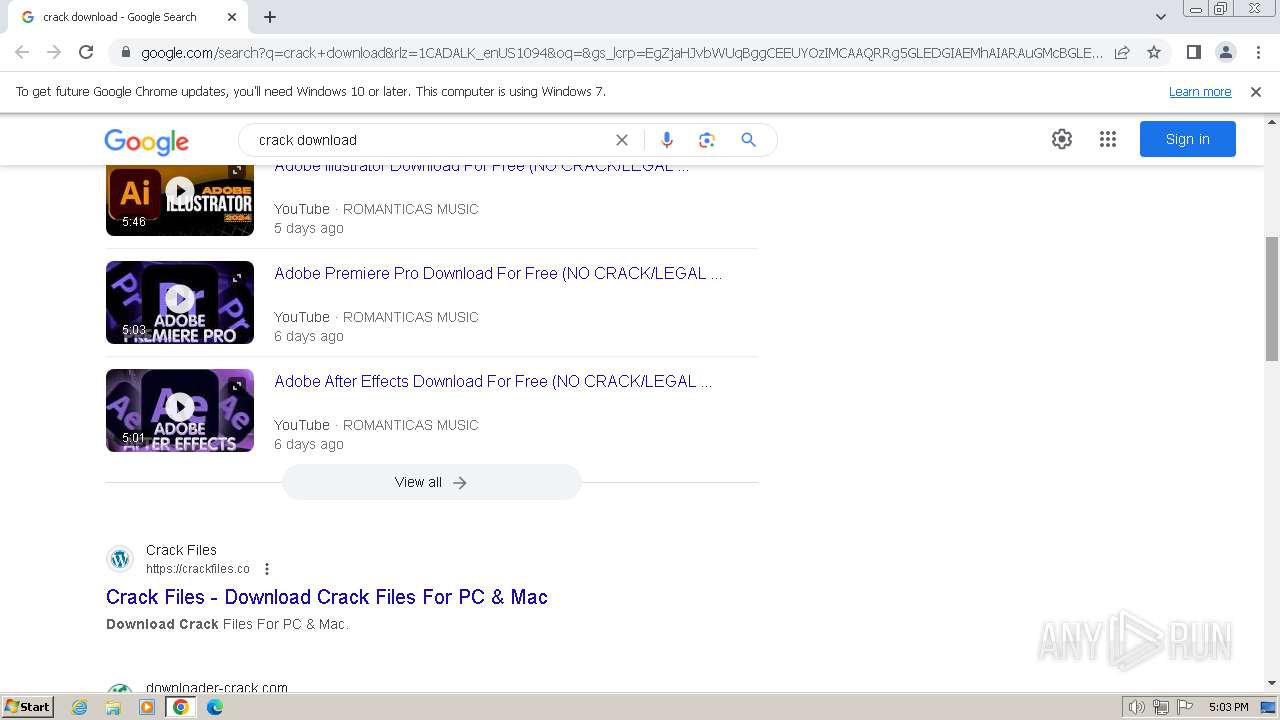Switch to Chrome in taskbar

pos(181,707)
